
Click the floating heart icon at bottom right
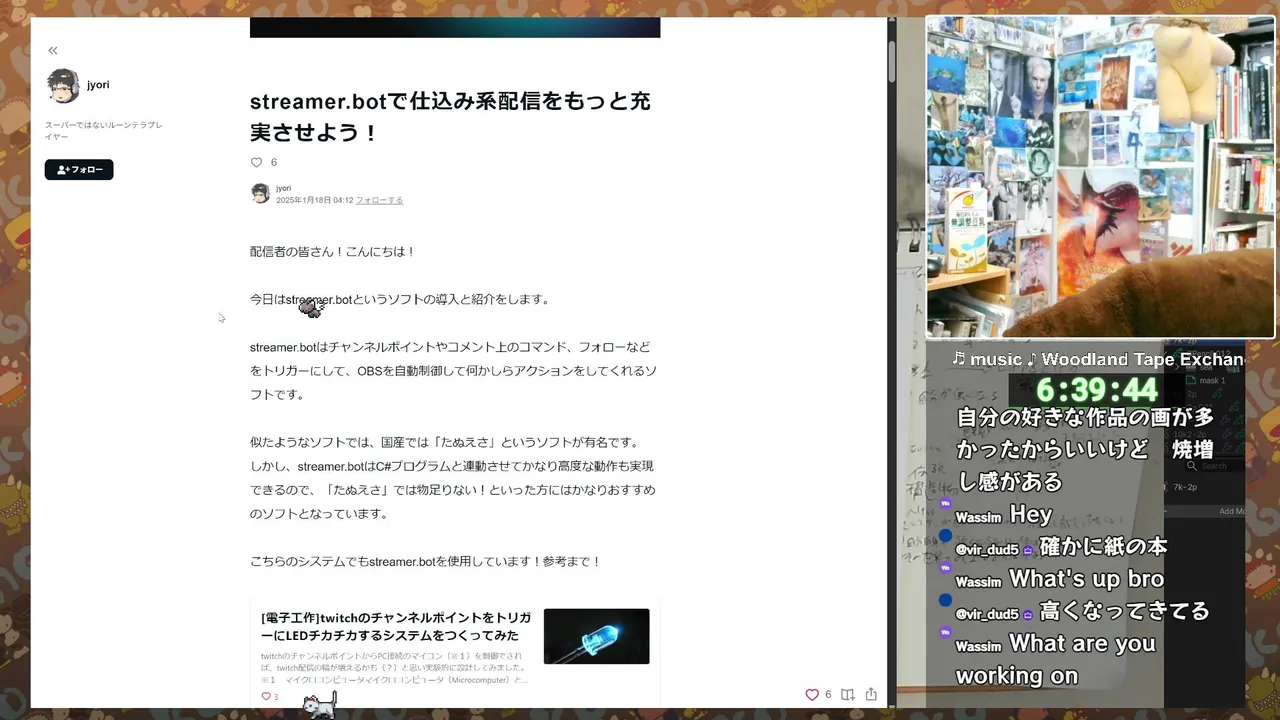coord(812,694)
